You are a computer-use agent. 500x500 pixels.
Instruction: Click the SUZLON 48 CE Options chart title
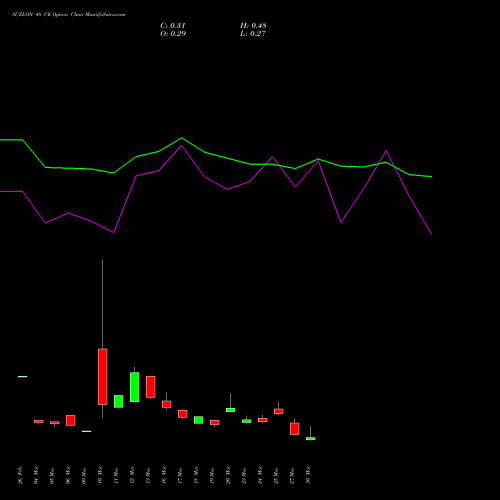tap(69, 15)
